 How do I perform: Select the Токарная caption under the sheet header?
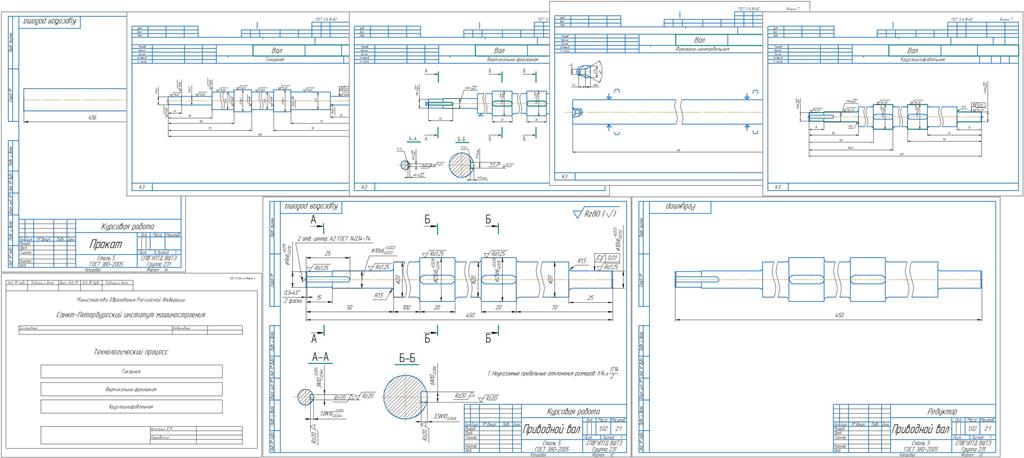(275, 59)
